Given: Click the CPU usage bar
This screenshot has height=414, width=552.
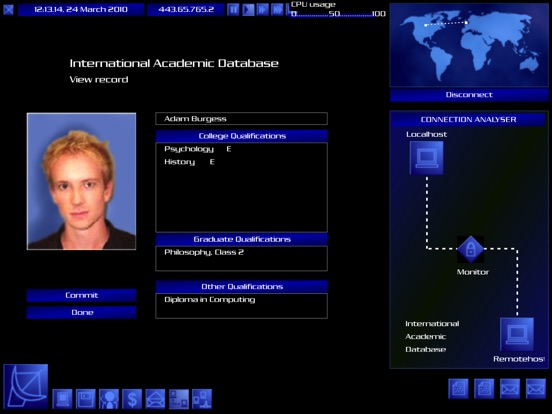Looking at the screenshot, I should point(338,14).
